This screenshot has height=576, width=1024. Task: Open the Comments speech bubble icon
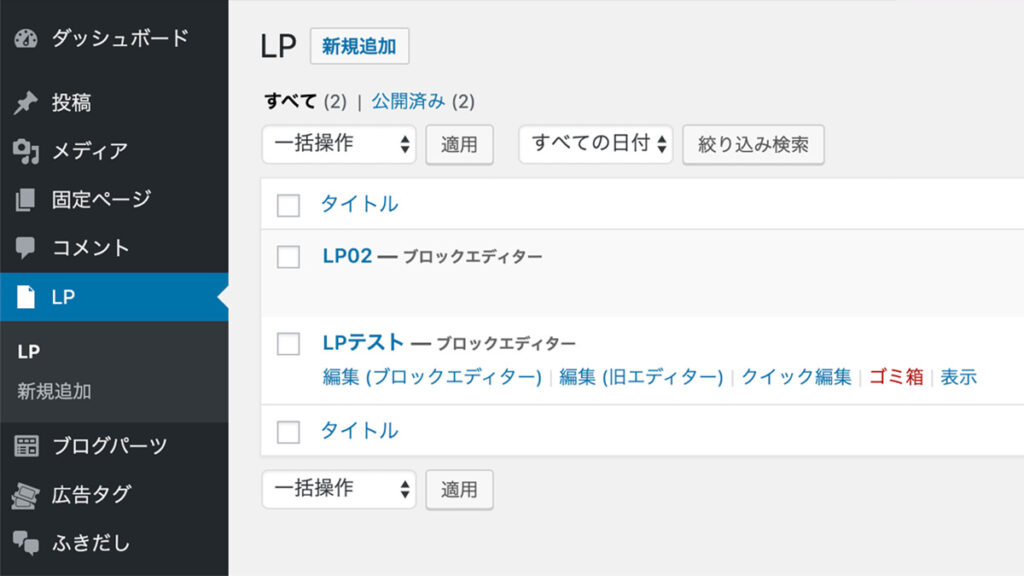coord(25,248)
